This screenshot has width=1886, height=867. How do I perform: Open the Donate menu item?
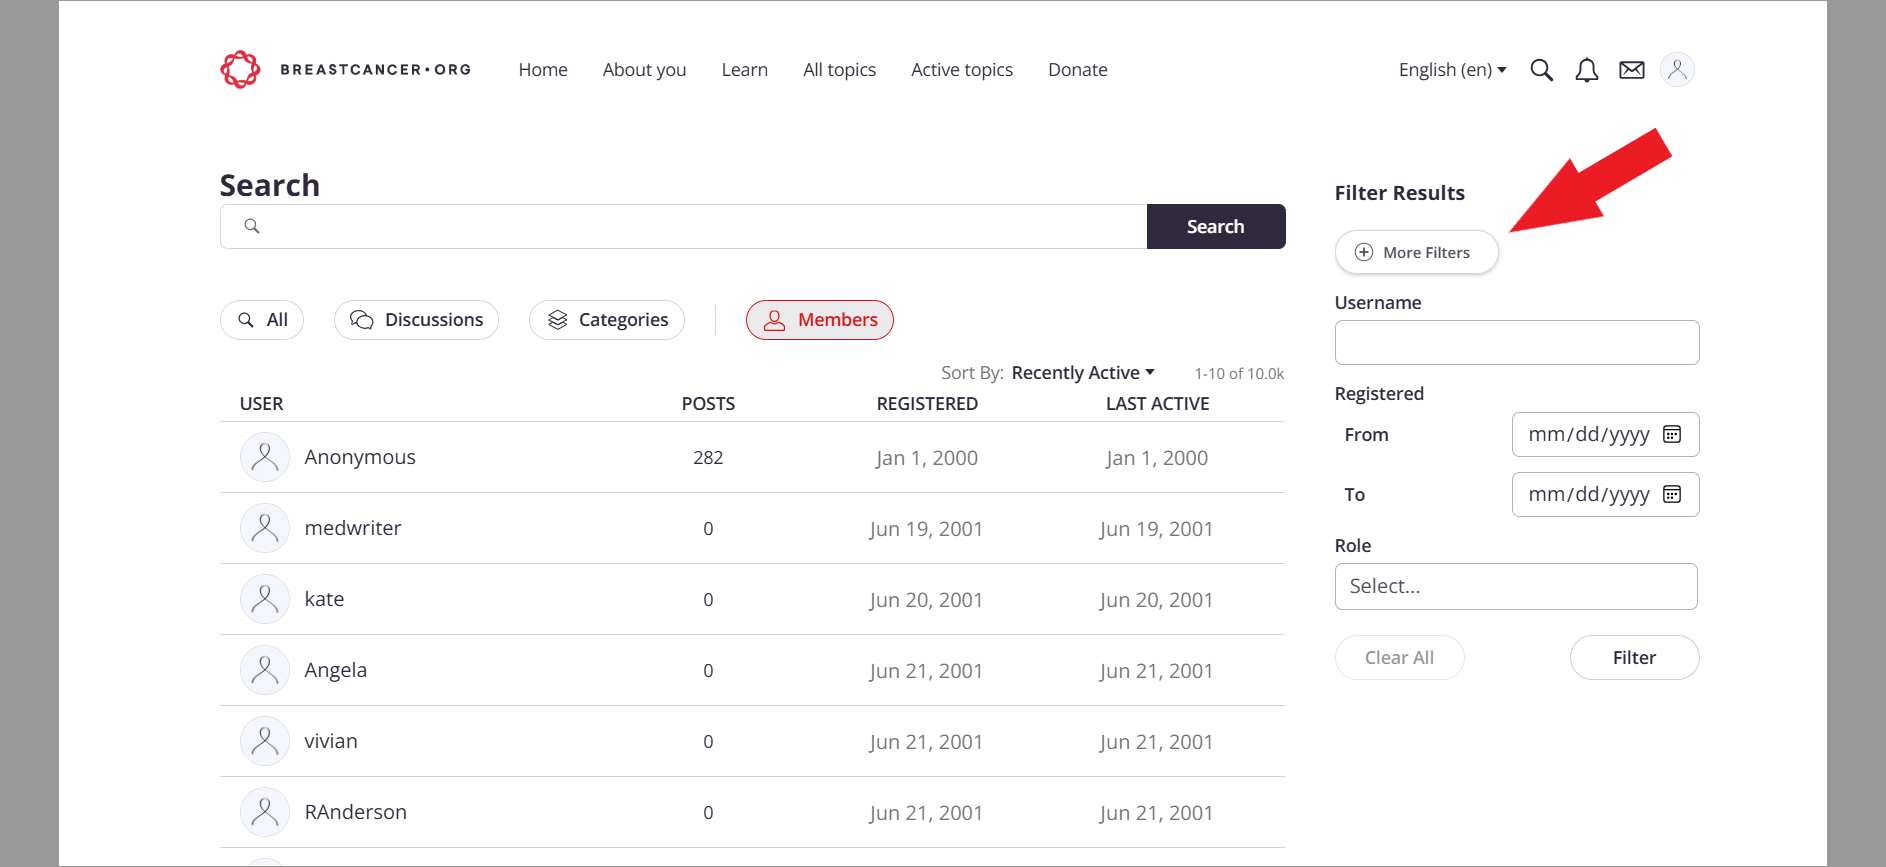tap(1078, 70)
